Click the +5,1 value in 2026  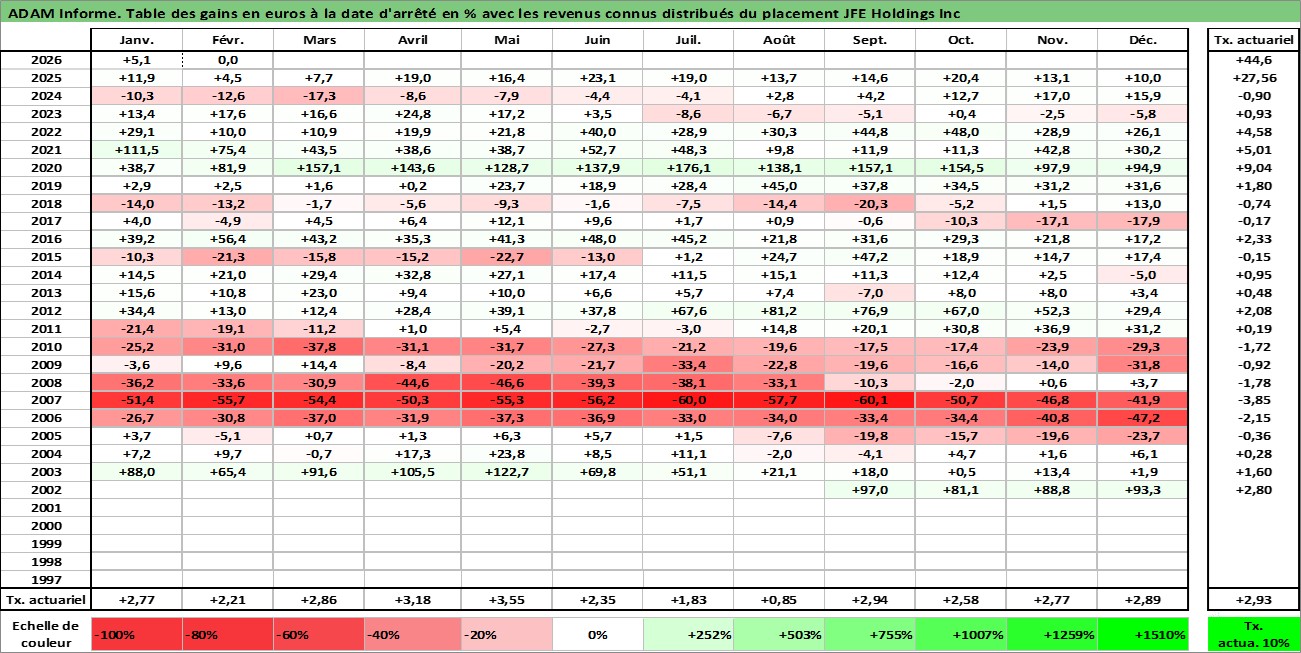[136, 60]
